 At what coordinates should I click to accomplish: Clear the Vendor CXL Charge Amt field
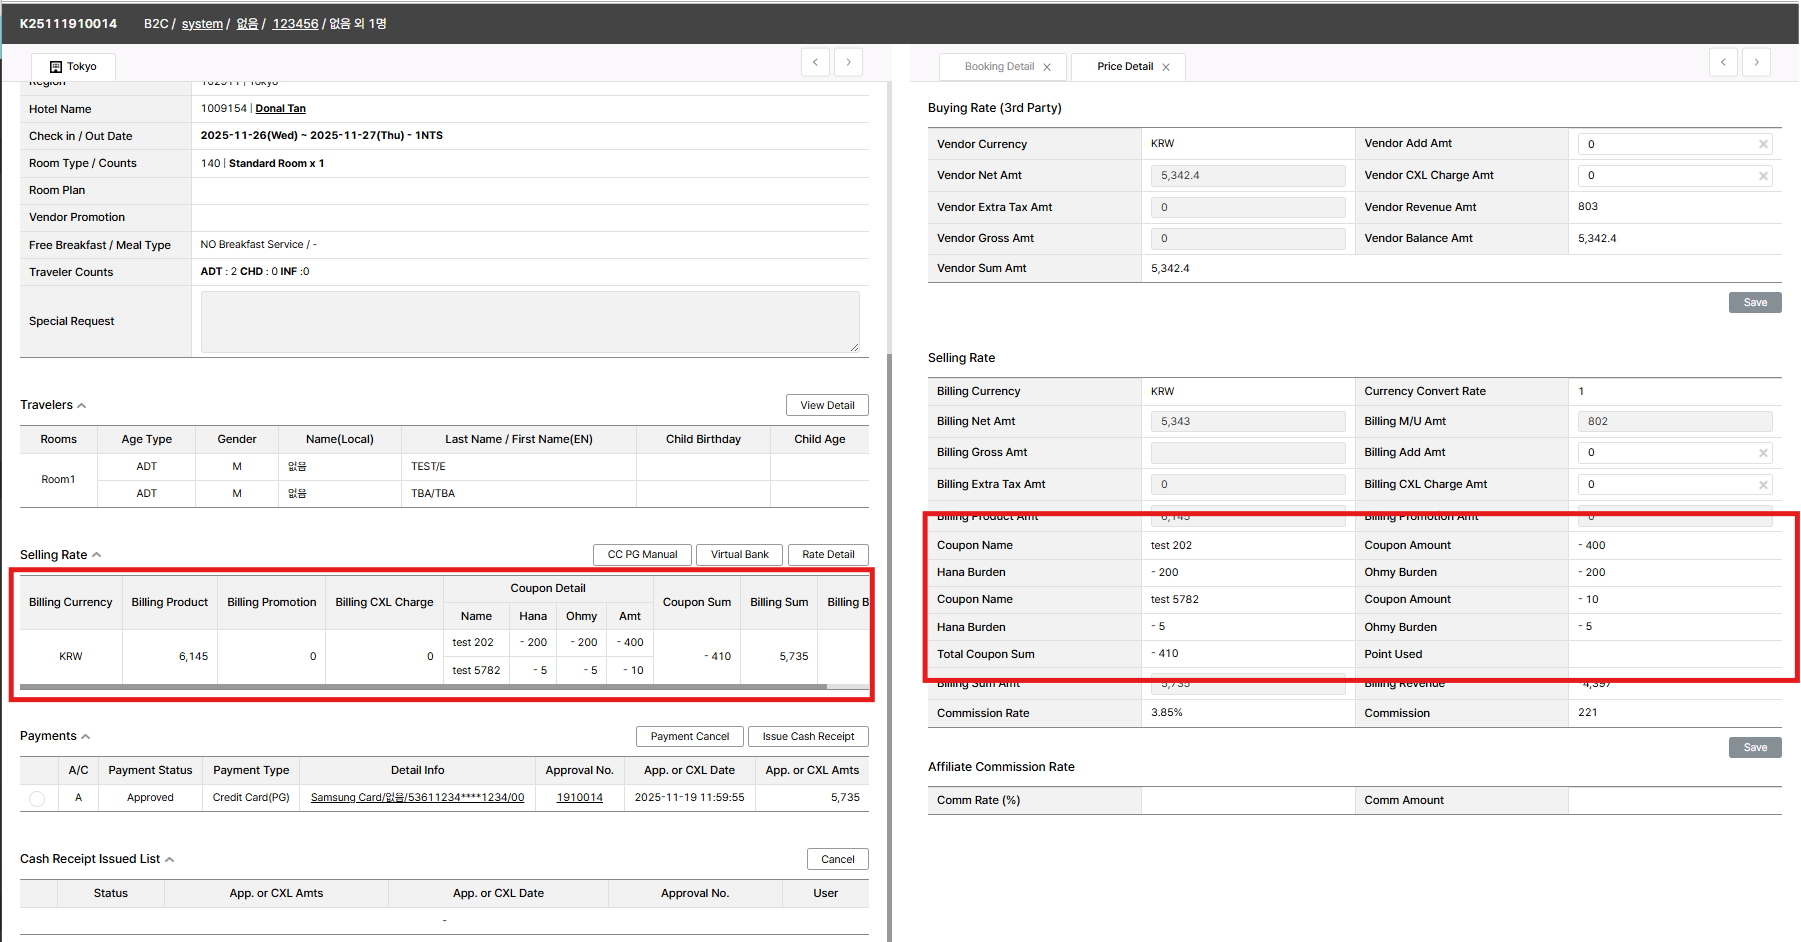[1763, 176]
